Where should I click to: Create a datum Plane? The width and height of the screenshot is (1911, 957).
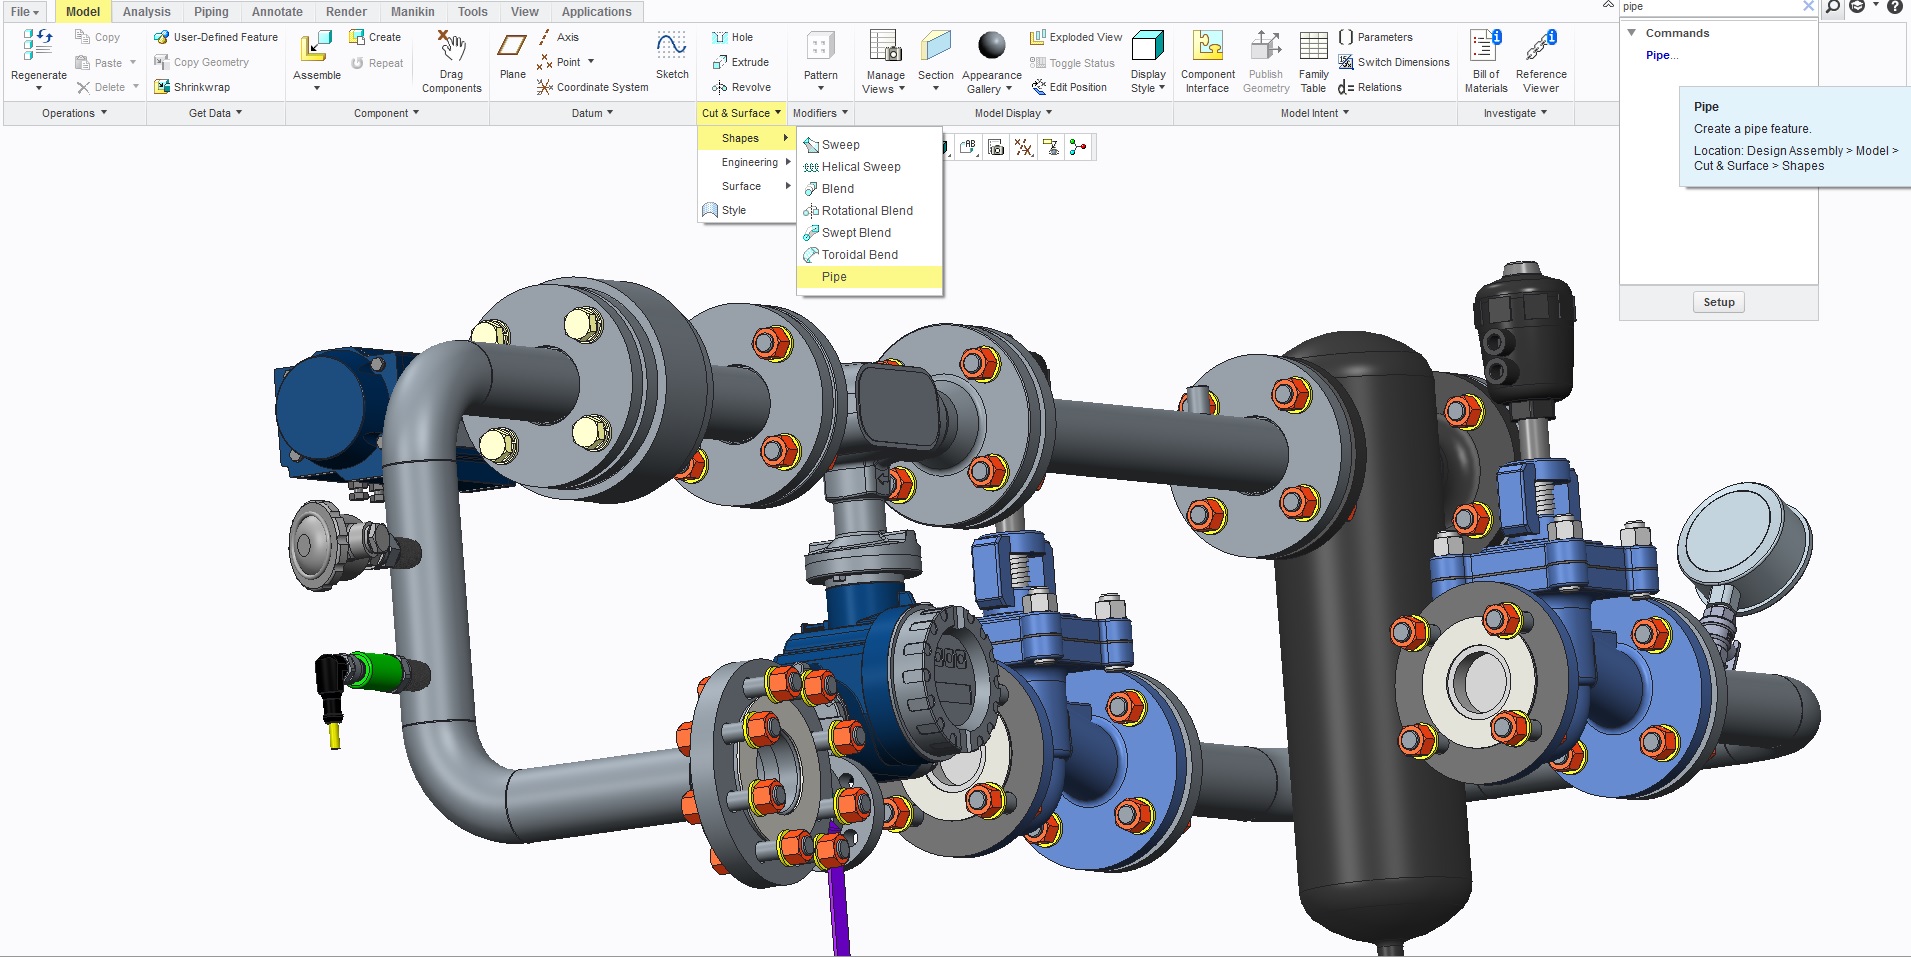click(512, 47)
